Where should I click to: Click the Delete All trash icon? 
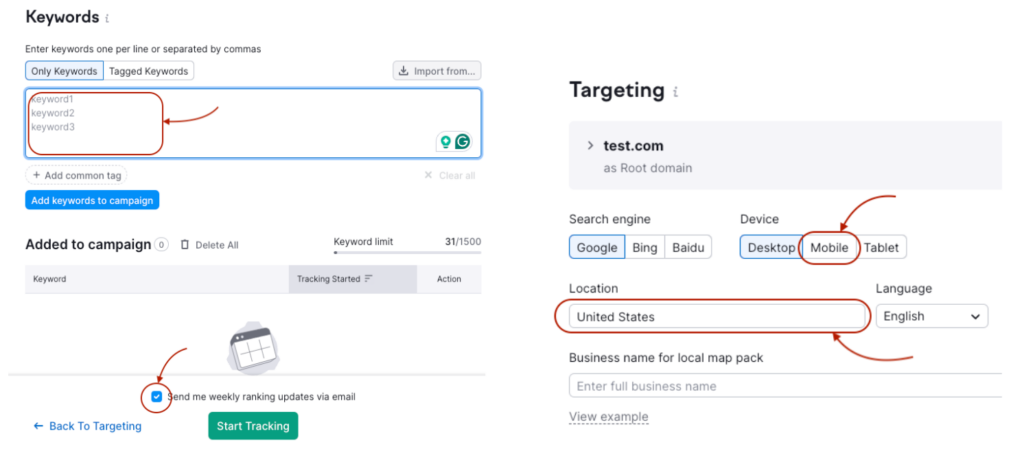tap(185, 245)
